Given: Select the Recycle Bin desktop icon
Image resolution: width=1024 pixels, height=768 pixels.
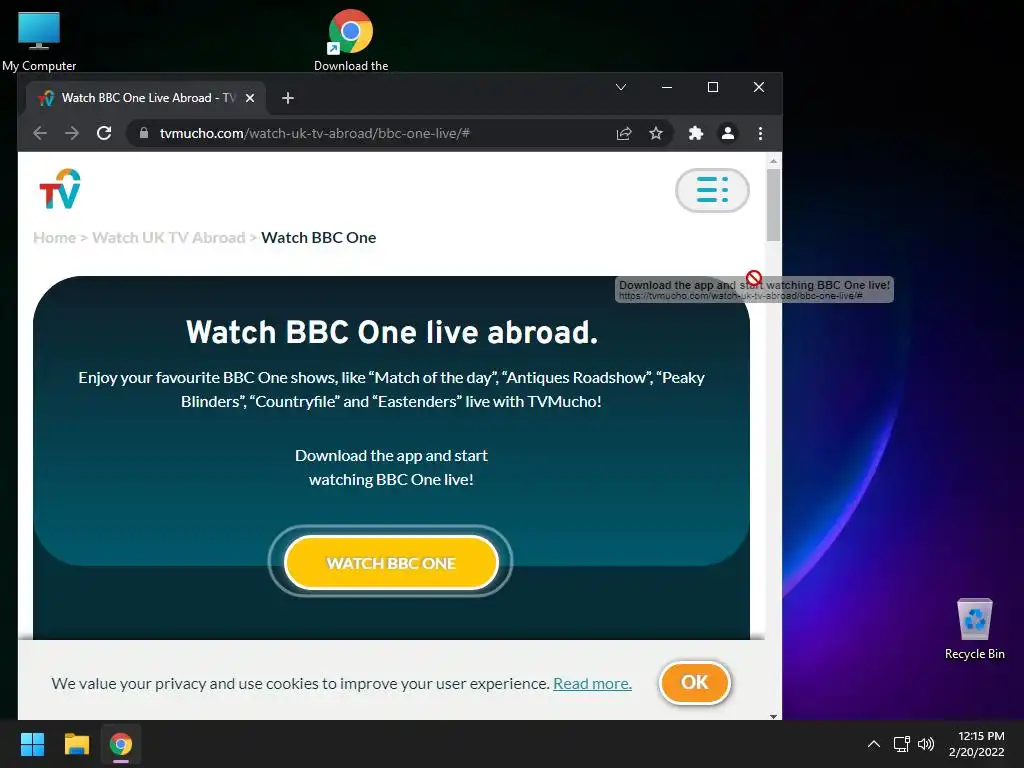Looking at the screenshot, I should click(x=974, y=629).
